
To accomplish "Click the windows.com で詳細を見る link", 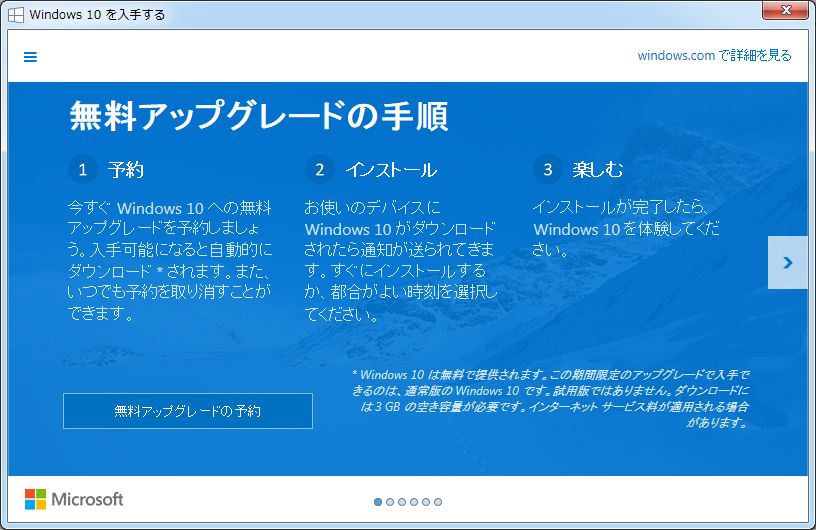I will (714, 56).
